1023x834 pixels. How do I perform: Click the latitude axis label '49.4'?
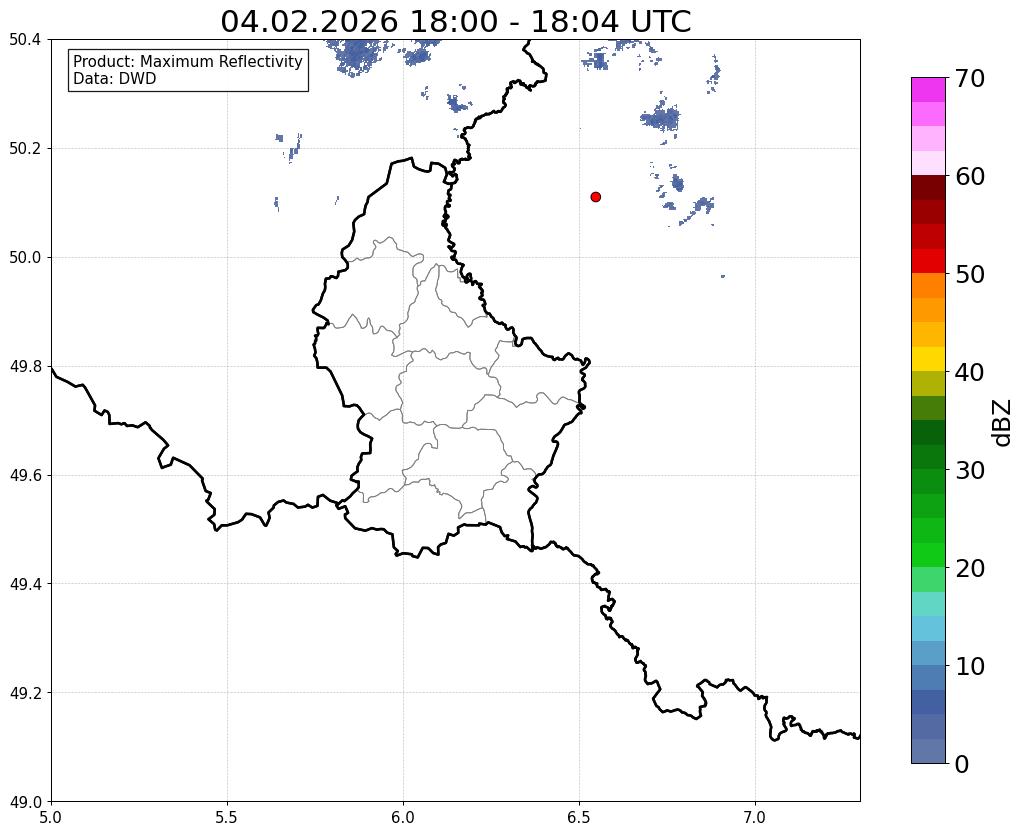tap(25, 584)
